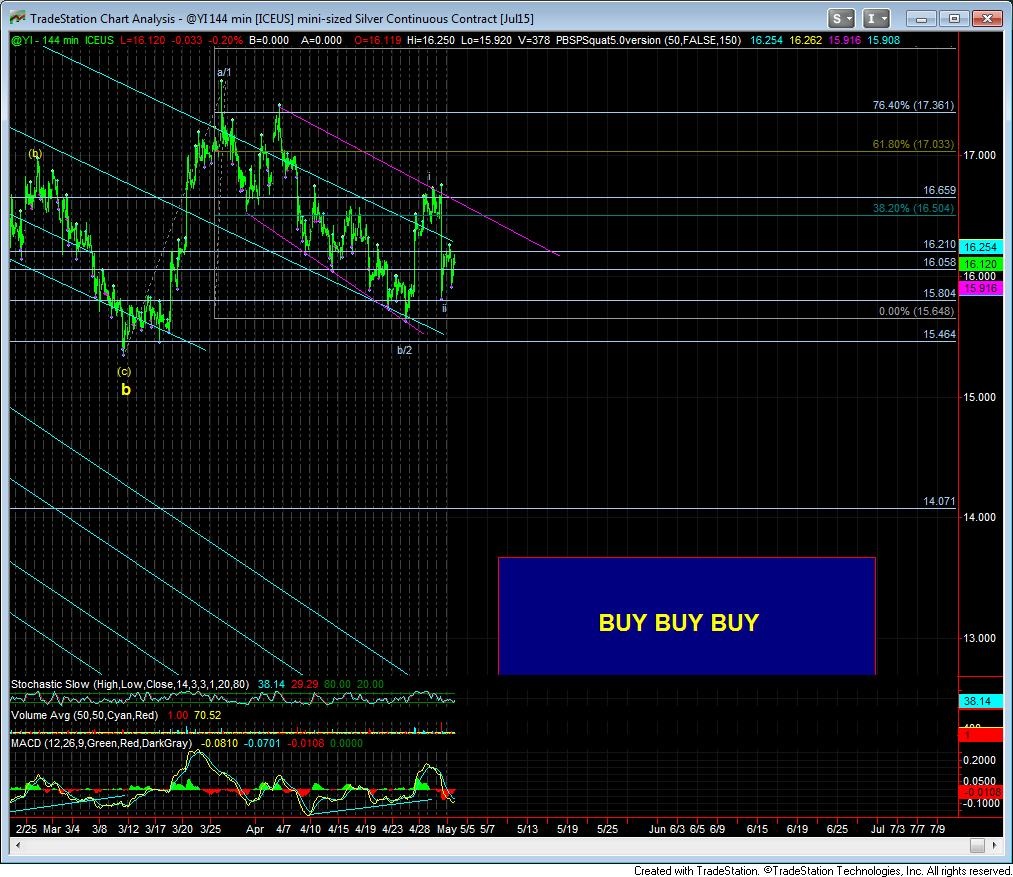Select the 61.80% (17.033) Fibonacci label
The width and height of the screenshot is (1013, 877).
913,144
